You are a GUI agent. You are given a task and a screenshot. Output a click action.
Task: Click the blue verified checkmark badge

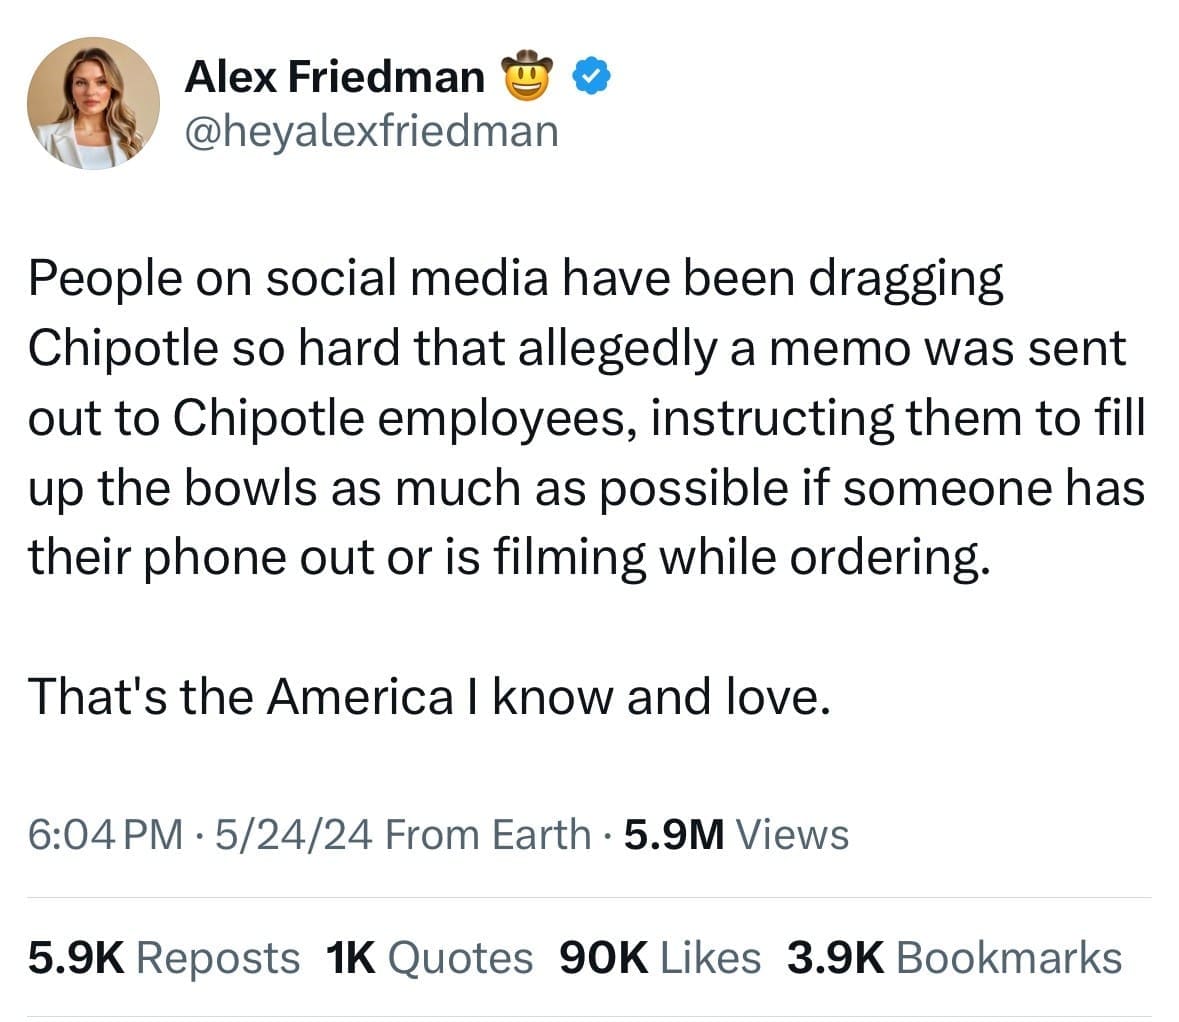[x=591, y=77]
